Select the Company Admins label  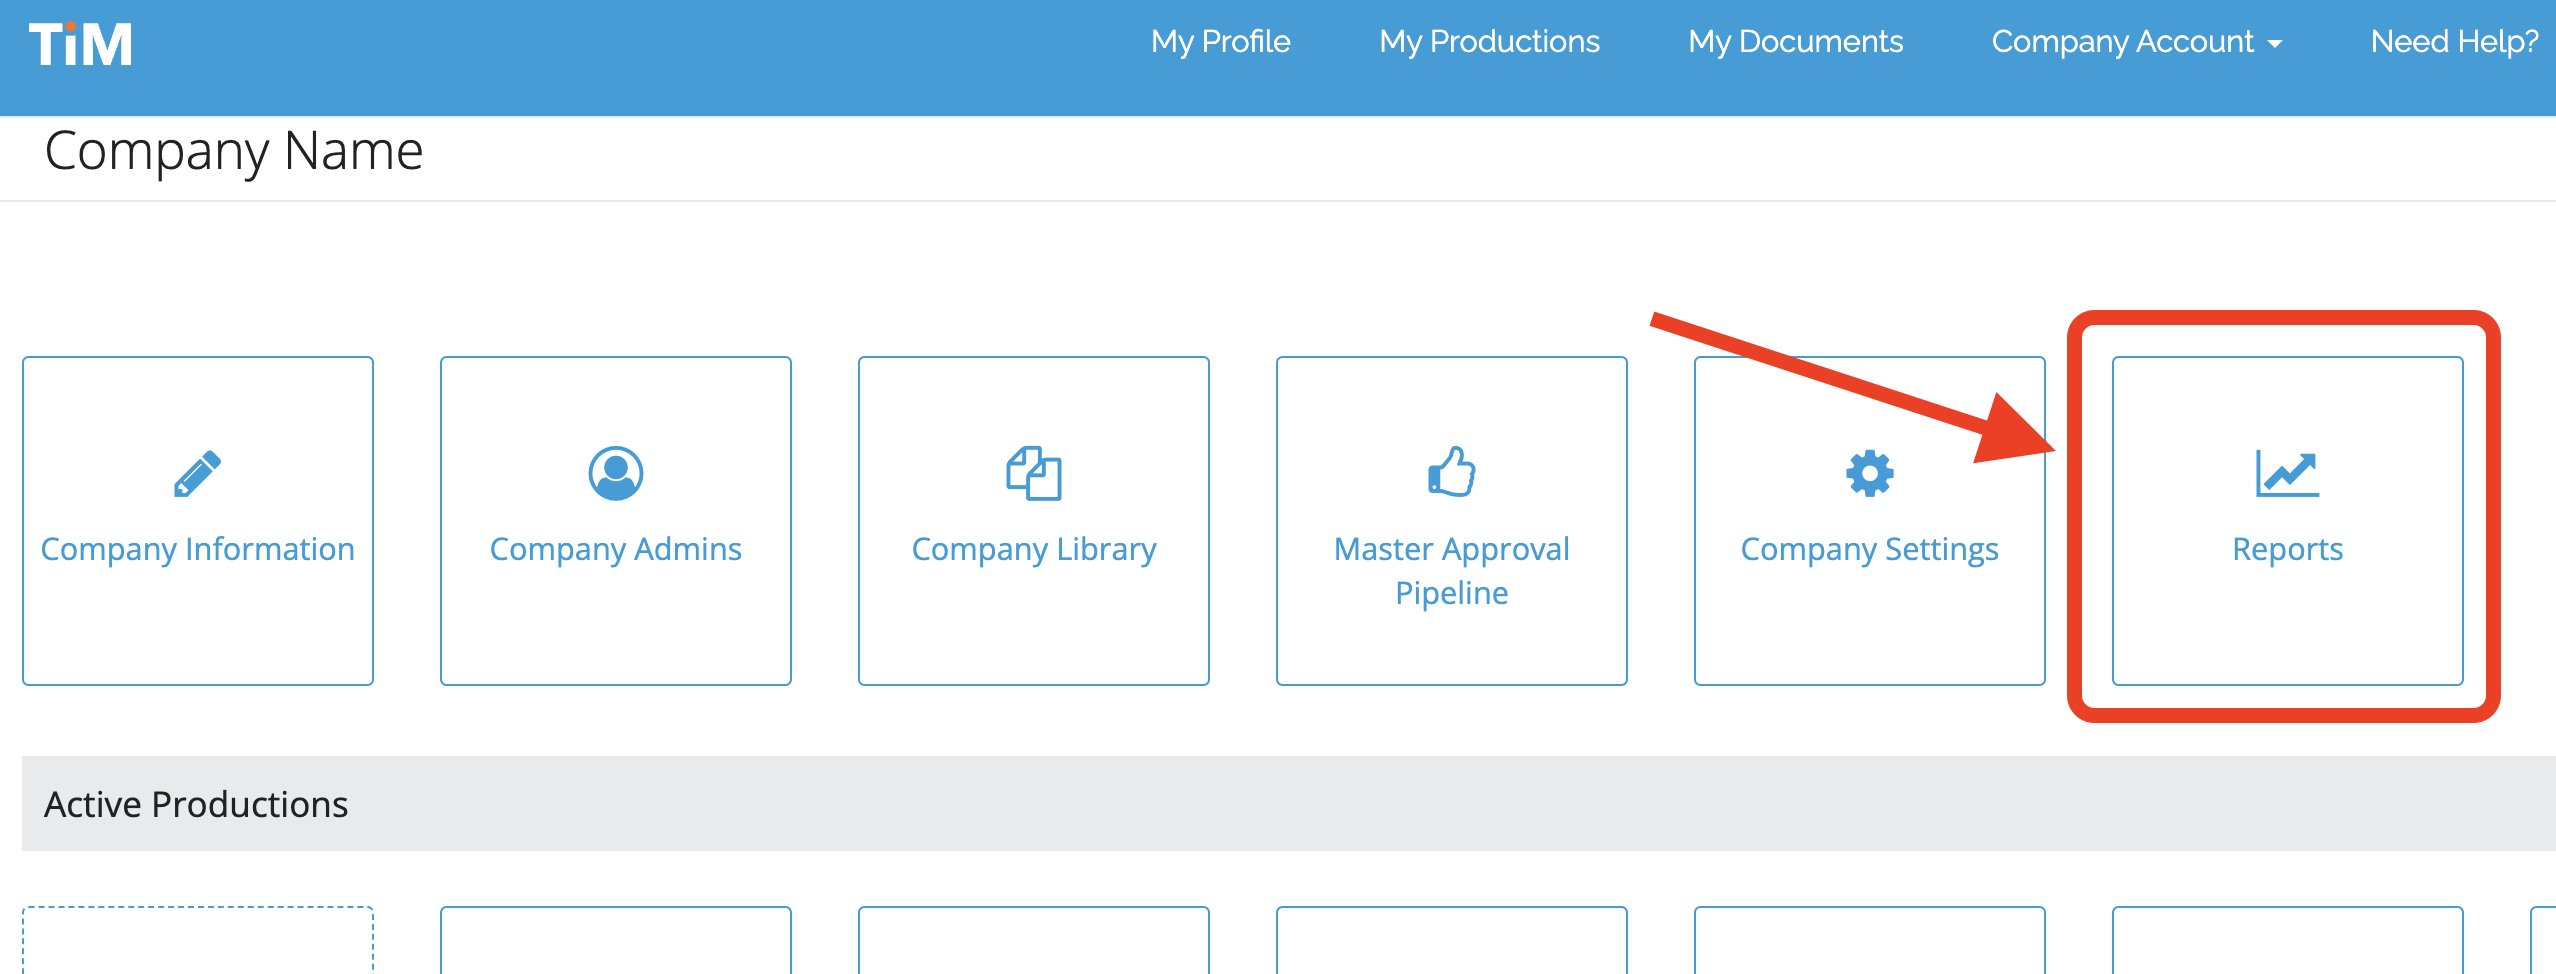[616, 549]
